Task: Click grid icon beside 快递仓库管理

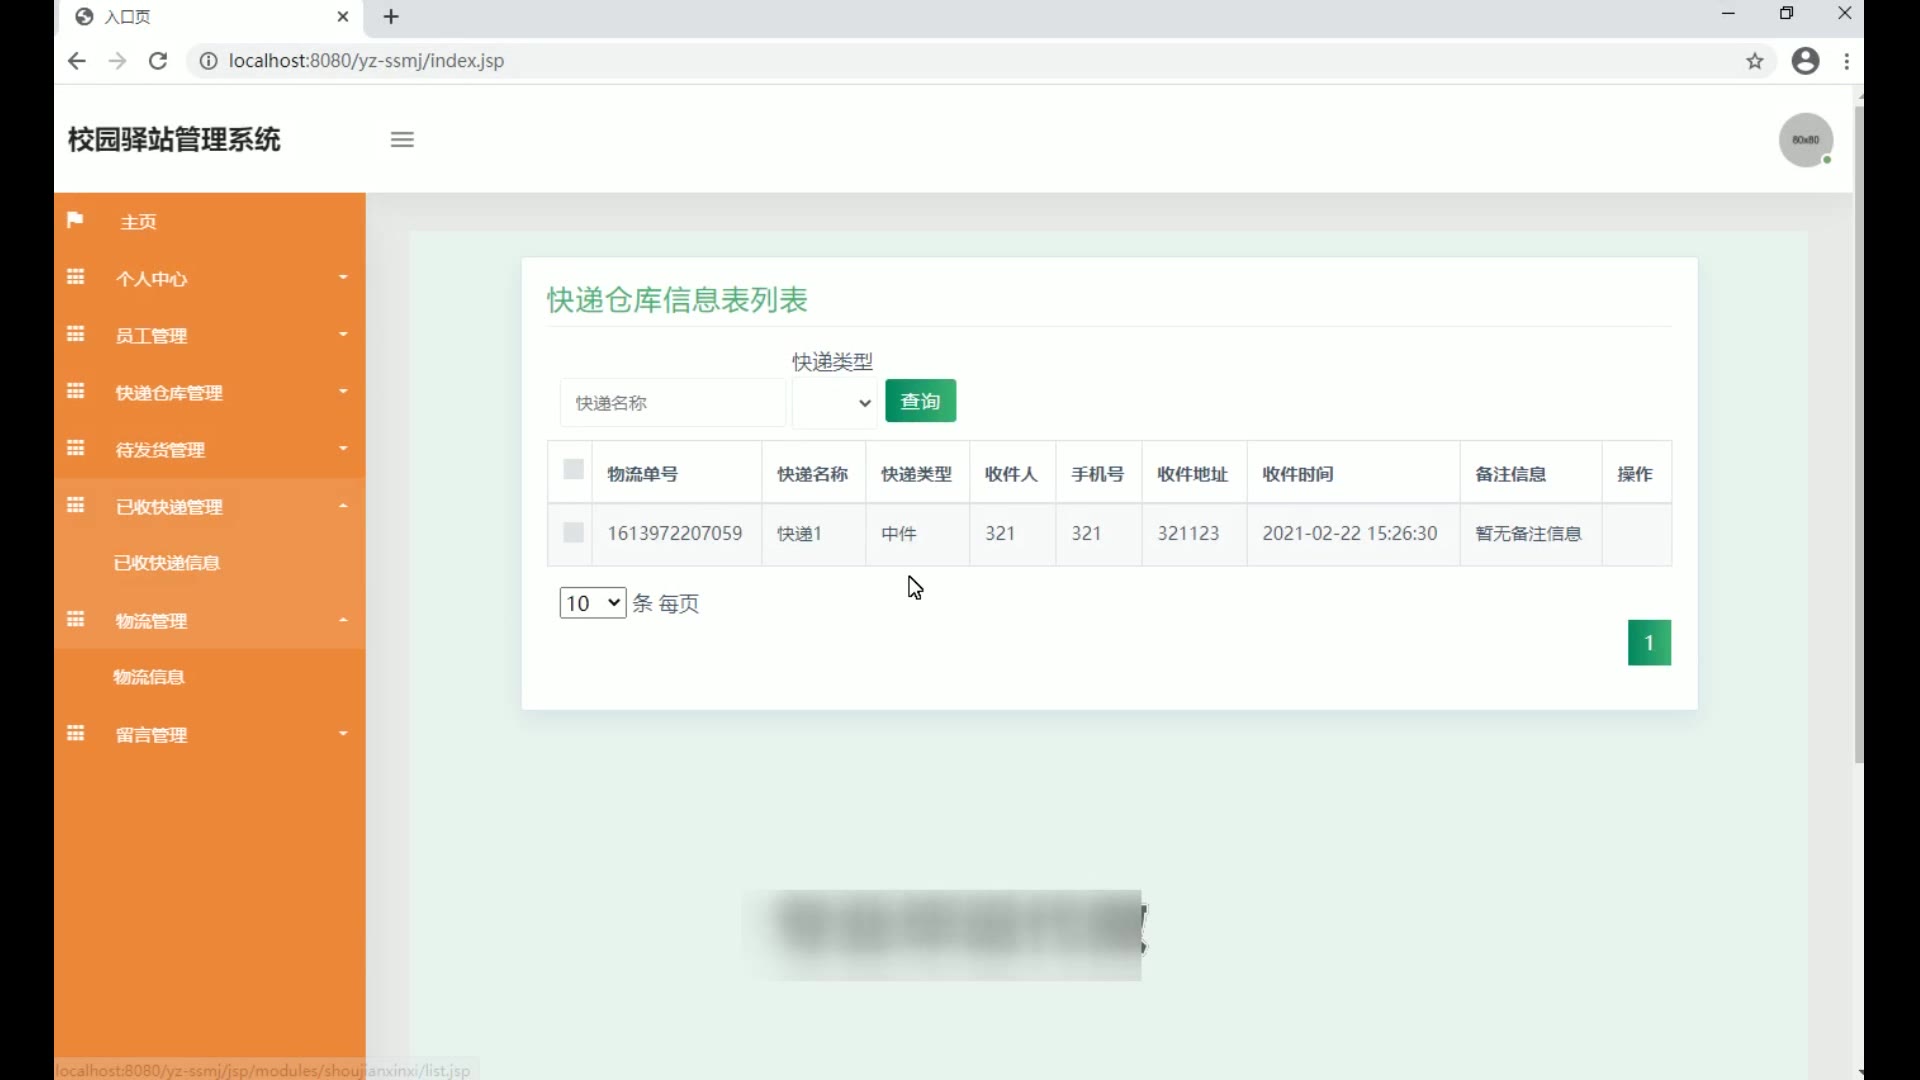Action: 75,391
